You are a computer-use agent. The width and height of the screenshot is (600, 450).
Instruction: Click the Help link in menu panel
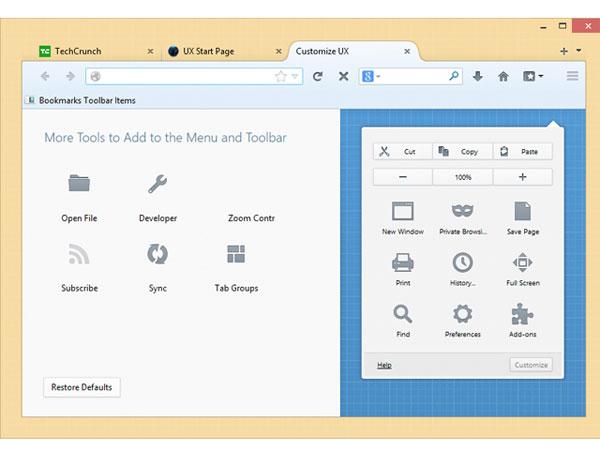tap(384, 365)
